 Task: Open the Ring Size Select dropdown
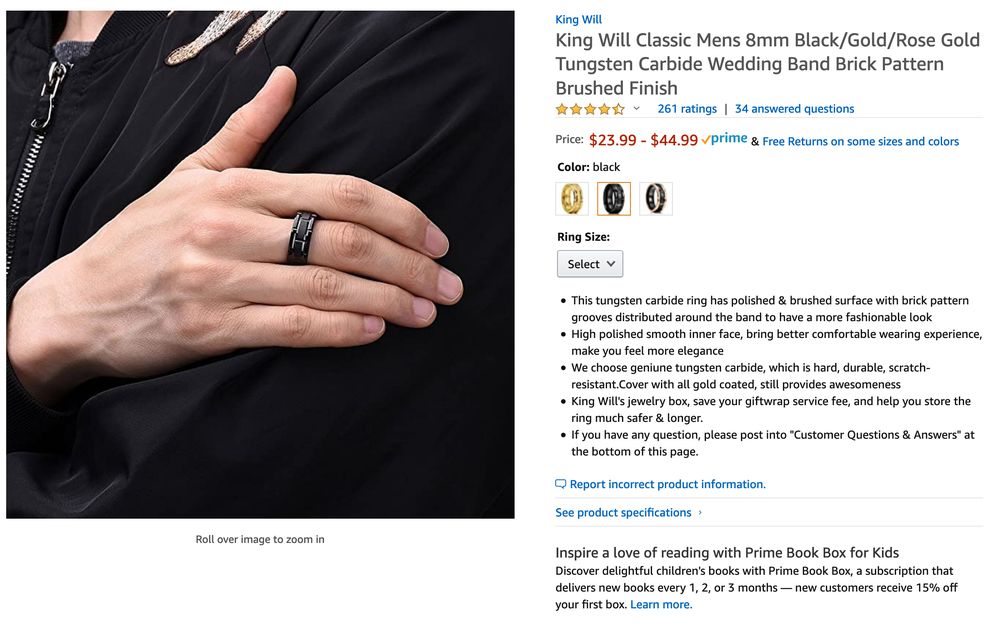click(x=590, y=264)
